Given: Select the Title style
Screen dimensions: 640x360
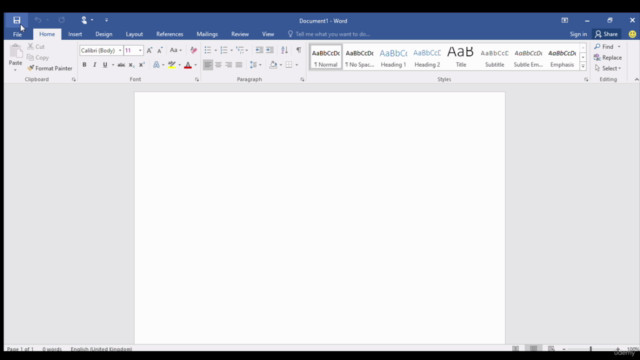Looking at the screenshot, I should click(461, 58).
